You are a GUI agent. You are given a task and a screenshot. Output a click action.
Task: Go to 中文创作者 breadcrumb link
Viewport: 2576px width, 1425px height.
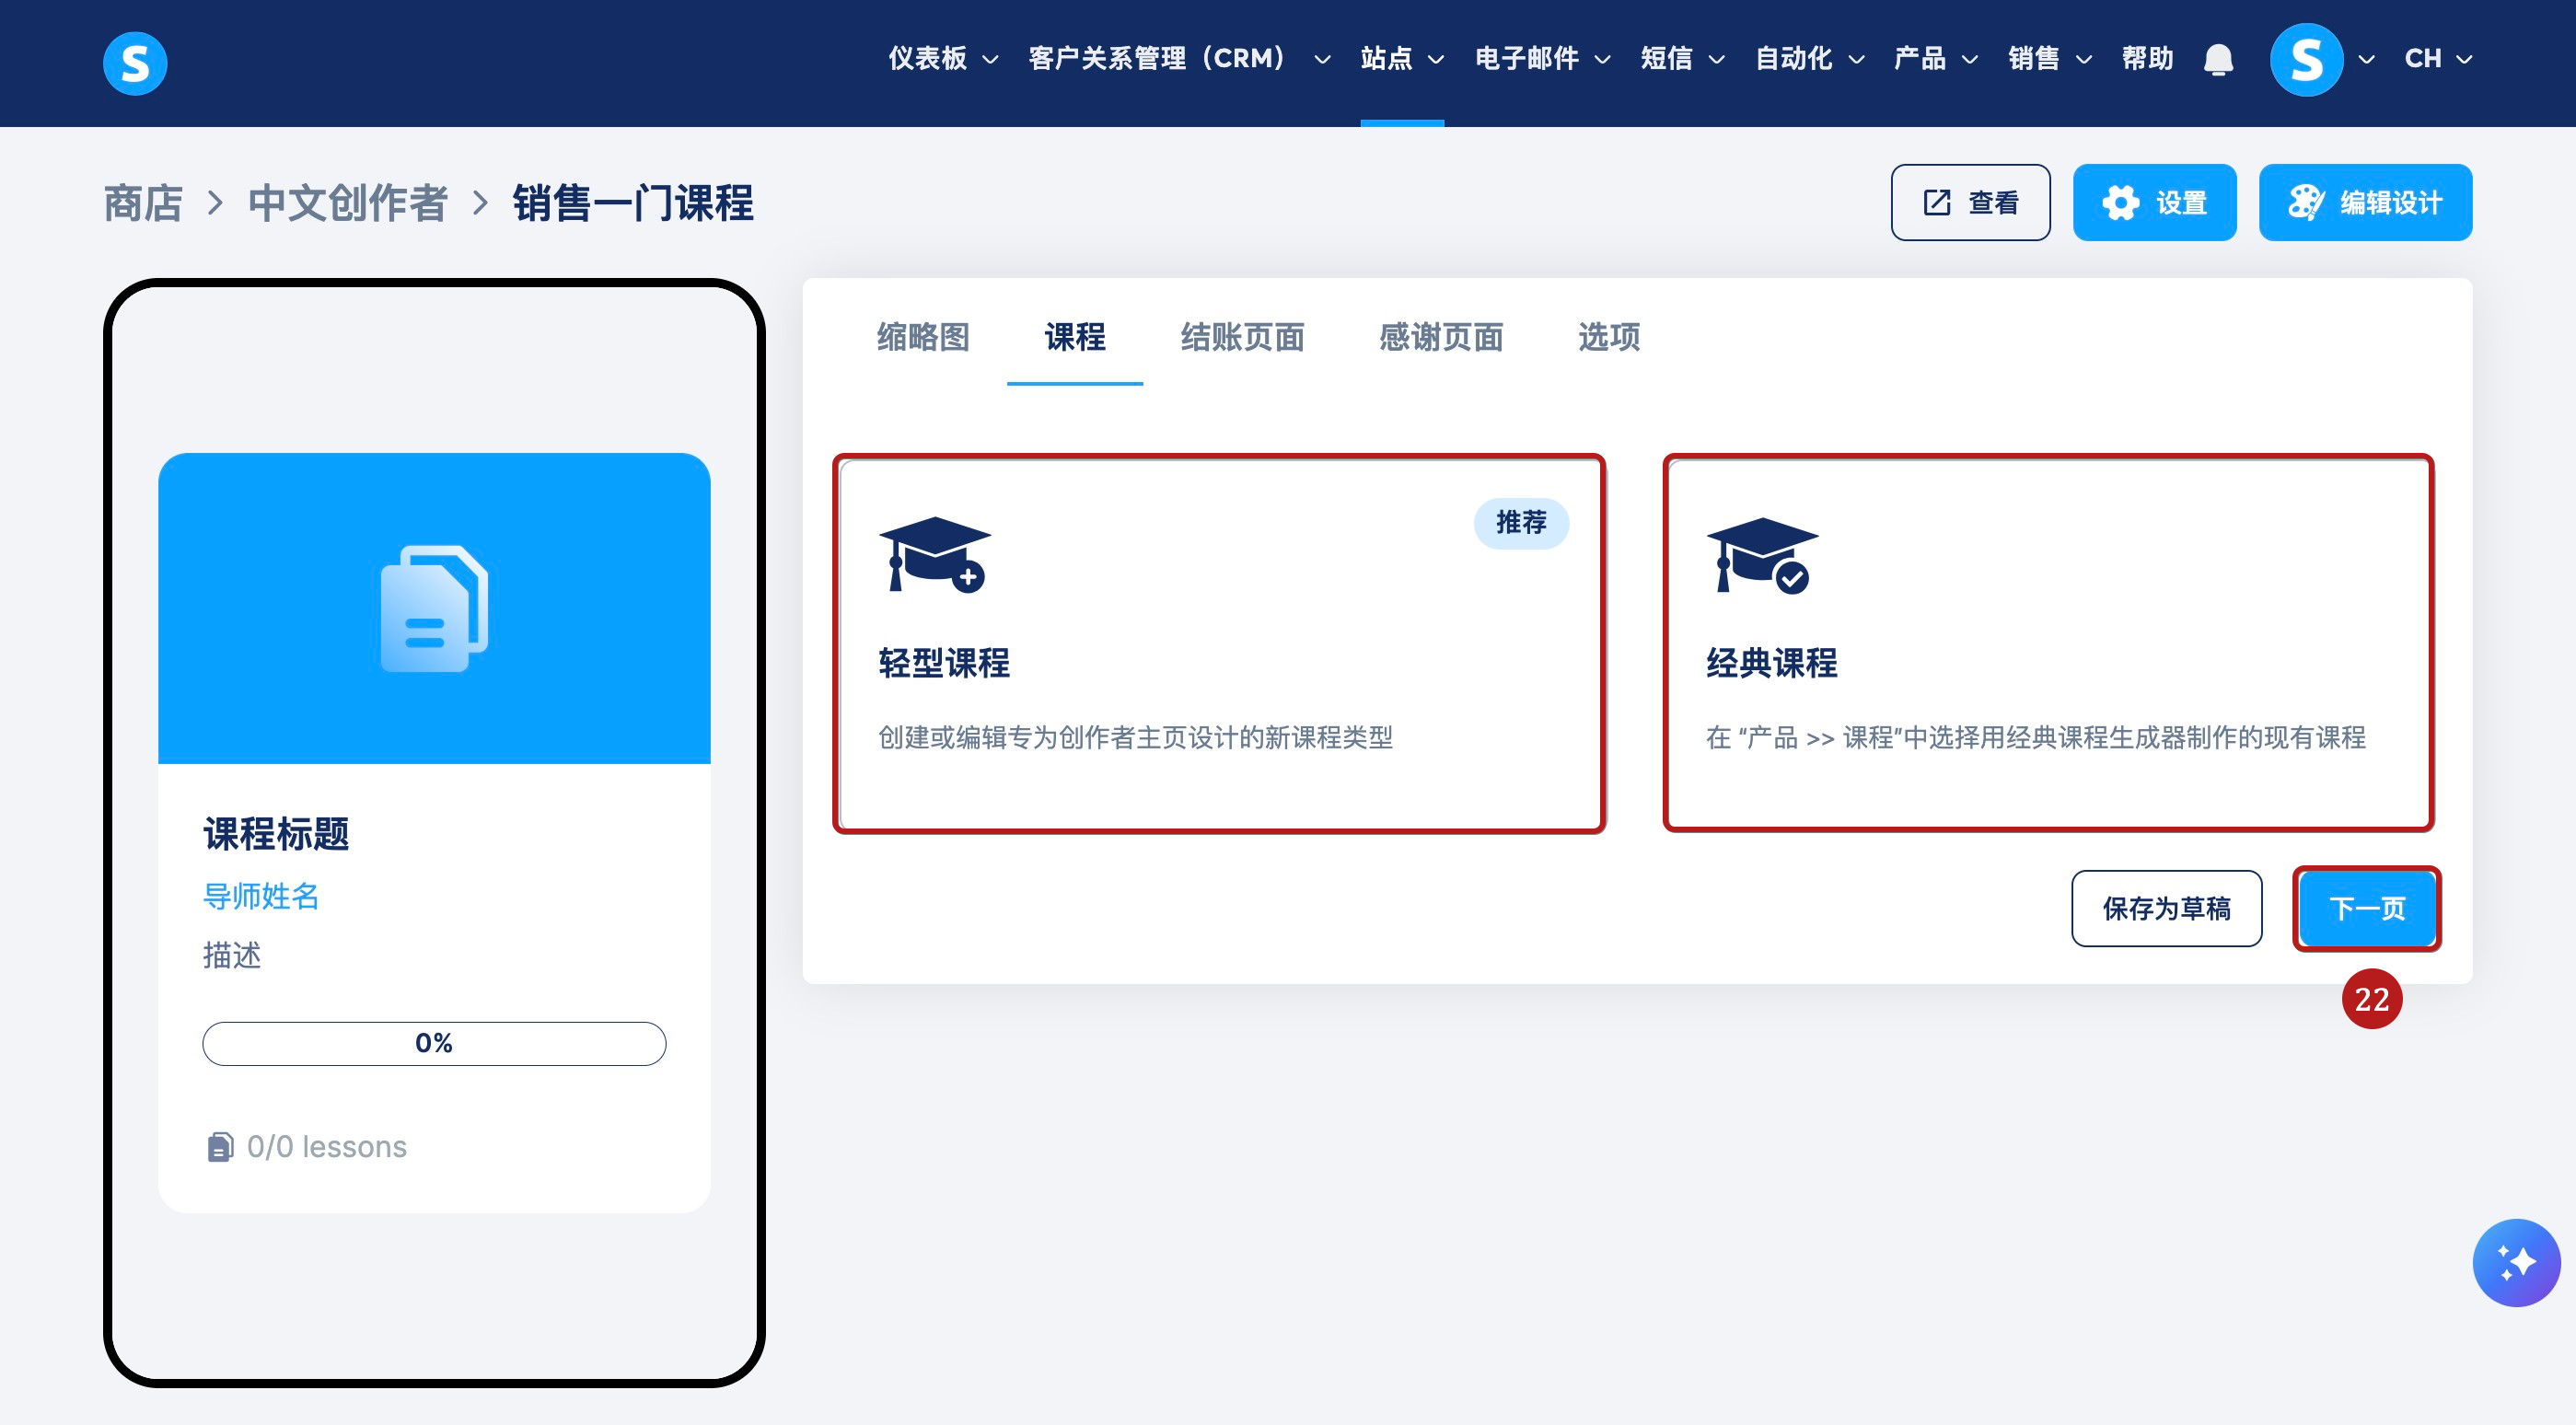[347, 203]
